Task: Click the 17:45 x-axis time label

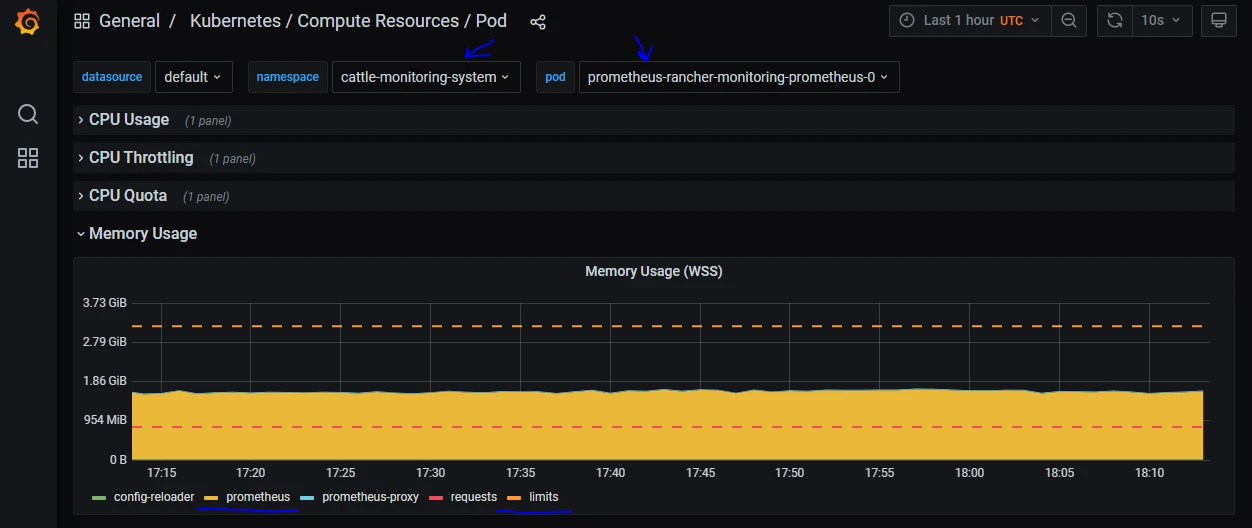Action: click(700, 473)
